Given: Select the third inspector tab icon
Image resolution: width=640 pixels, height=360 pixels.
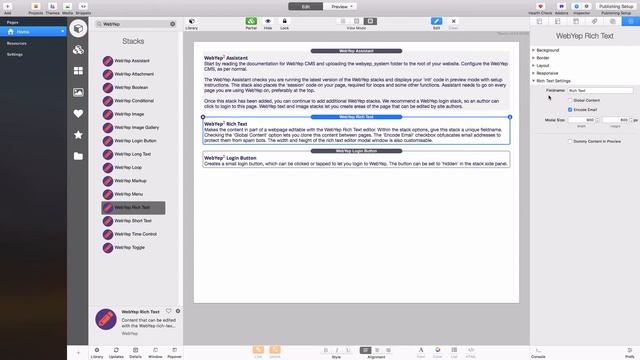Looking at the screenshot, I should tap(576, 21).
